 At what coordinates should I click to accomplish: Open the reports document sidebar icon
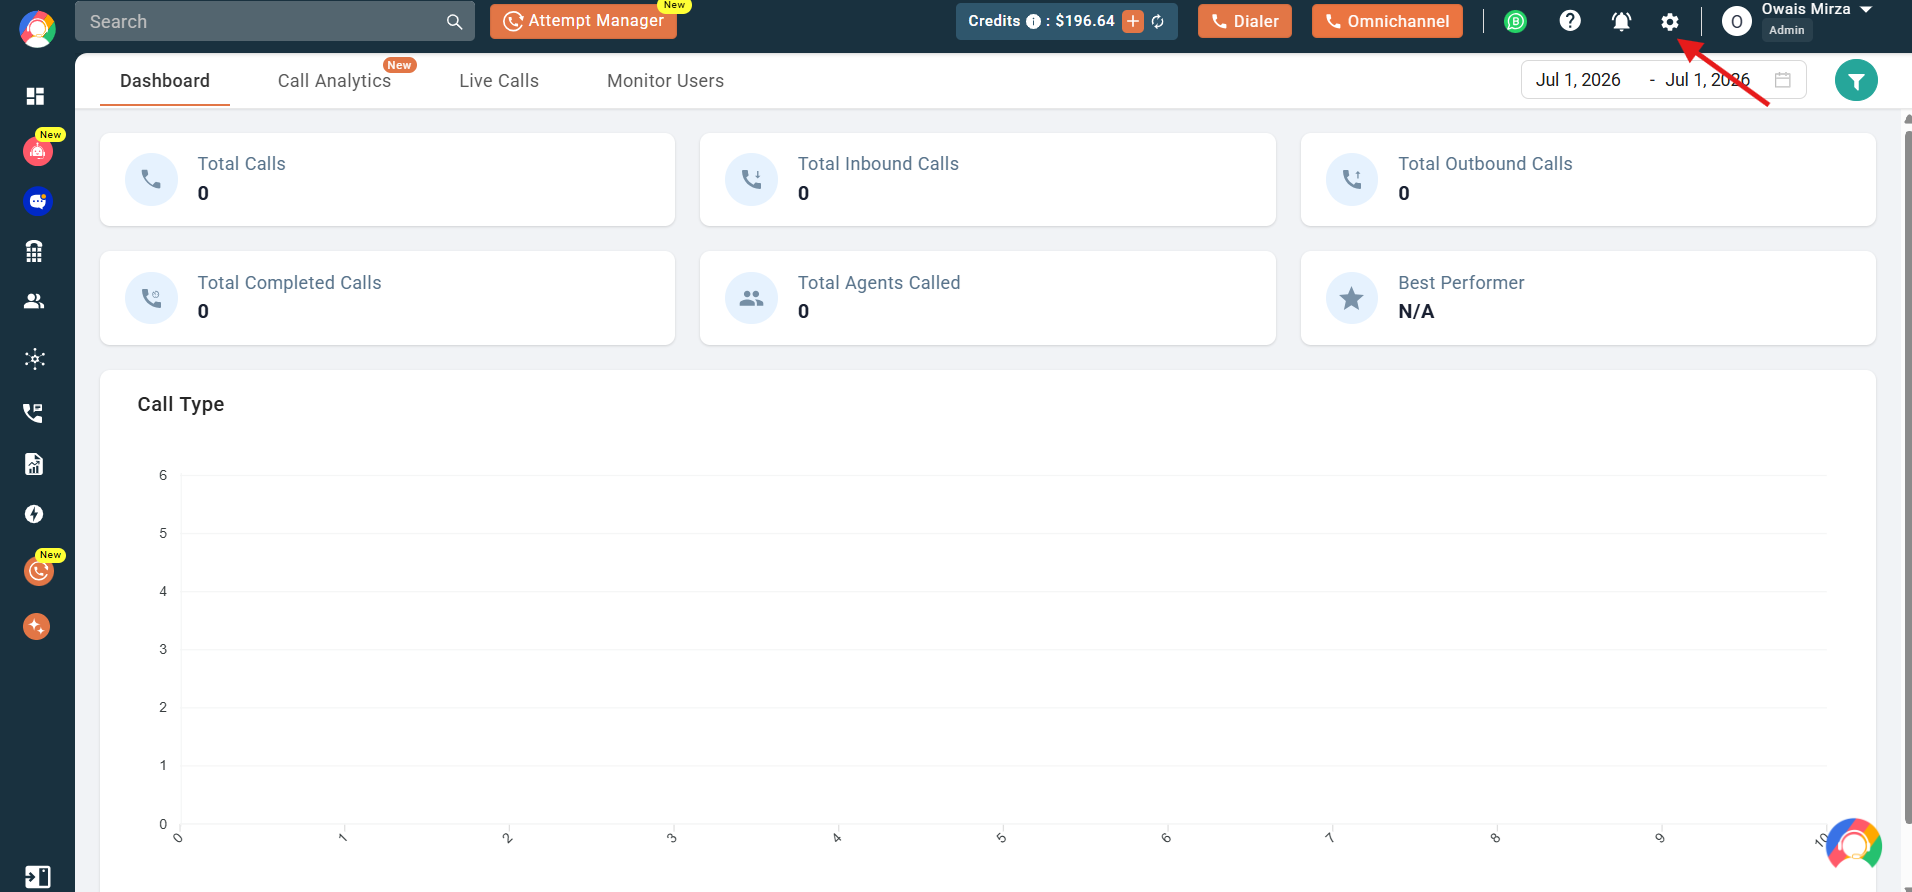point(34,463)
